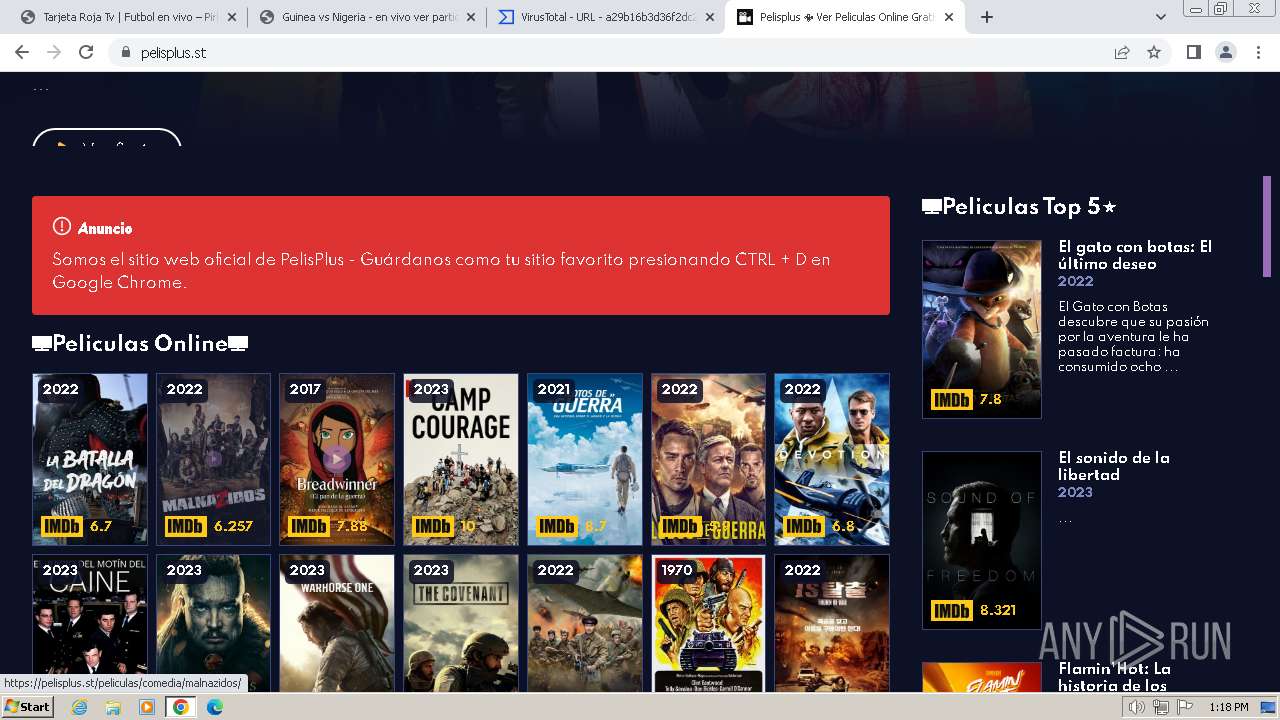
Task: Click the Chrome taskbar icon
Action: coord(181,707)
